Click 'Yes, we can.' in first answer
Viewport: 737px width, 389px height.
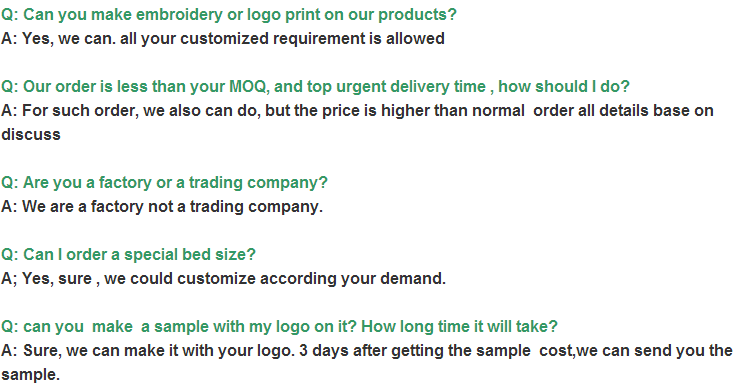[69, 39]
